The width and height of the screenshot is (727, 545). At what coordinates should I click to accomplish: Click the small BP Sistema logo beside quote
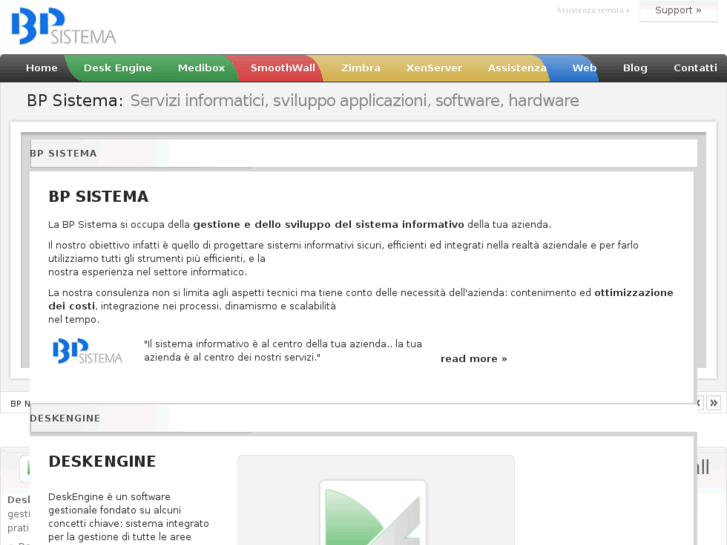coord(87,351)
